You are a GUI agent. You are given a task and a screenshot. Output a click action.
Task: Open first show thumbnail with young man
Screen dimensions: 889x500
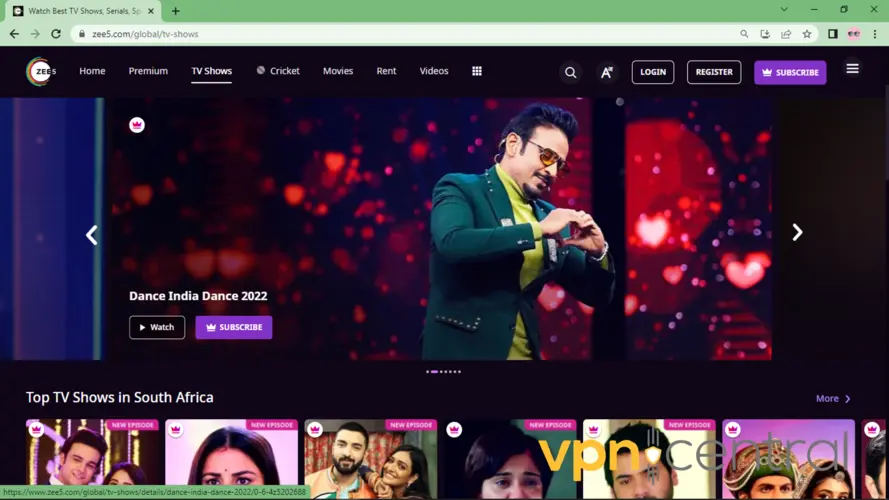92,459
